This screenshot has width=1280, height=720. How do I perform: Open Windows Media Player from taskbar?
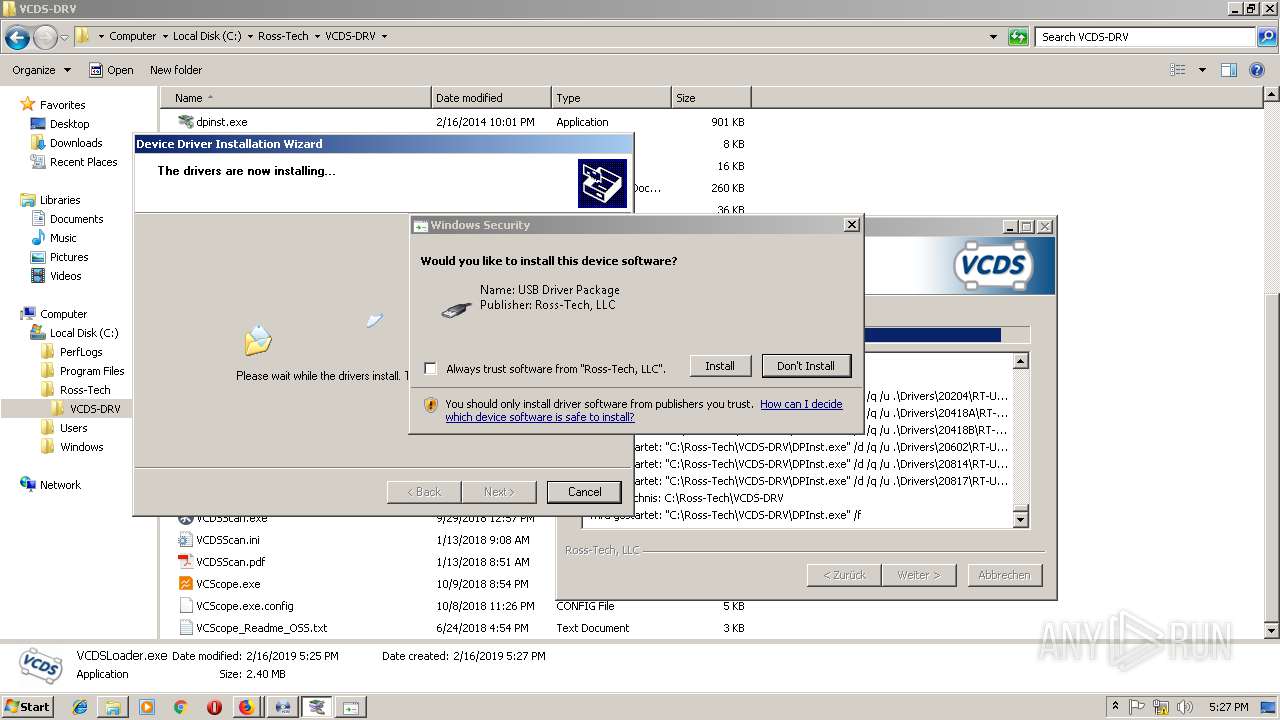click(147, 707)
